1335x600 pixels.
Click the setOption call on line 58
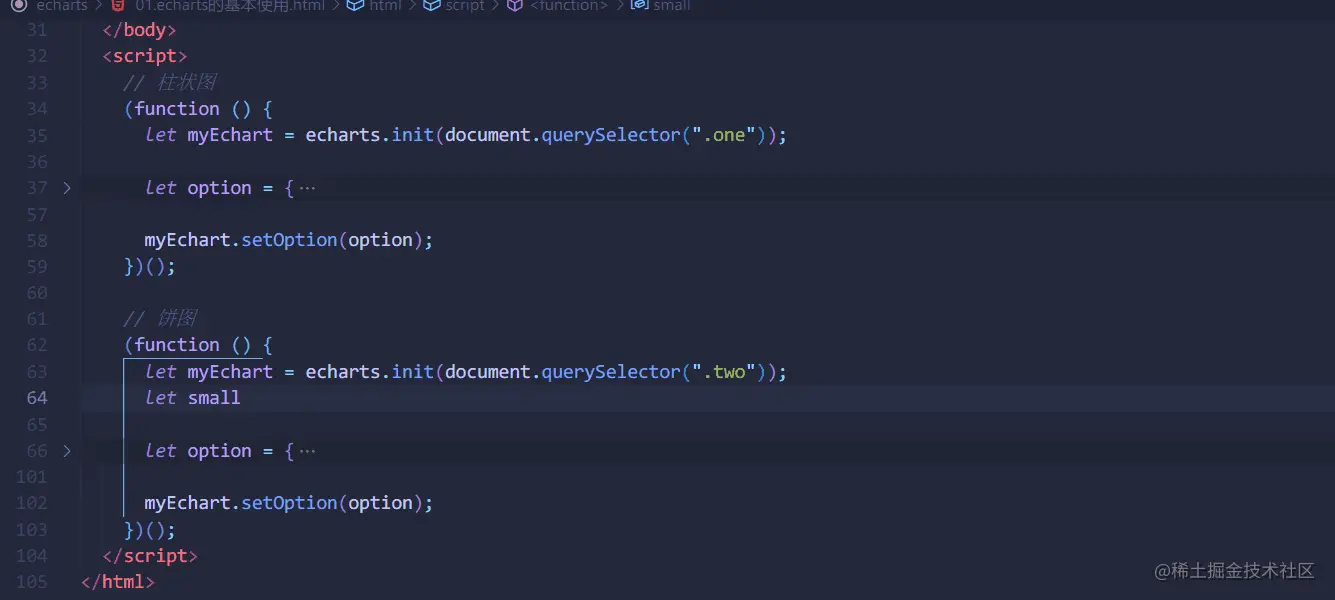click(289, 240)
